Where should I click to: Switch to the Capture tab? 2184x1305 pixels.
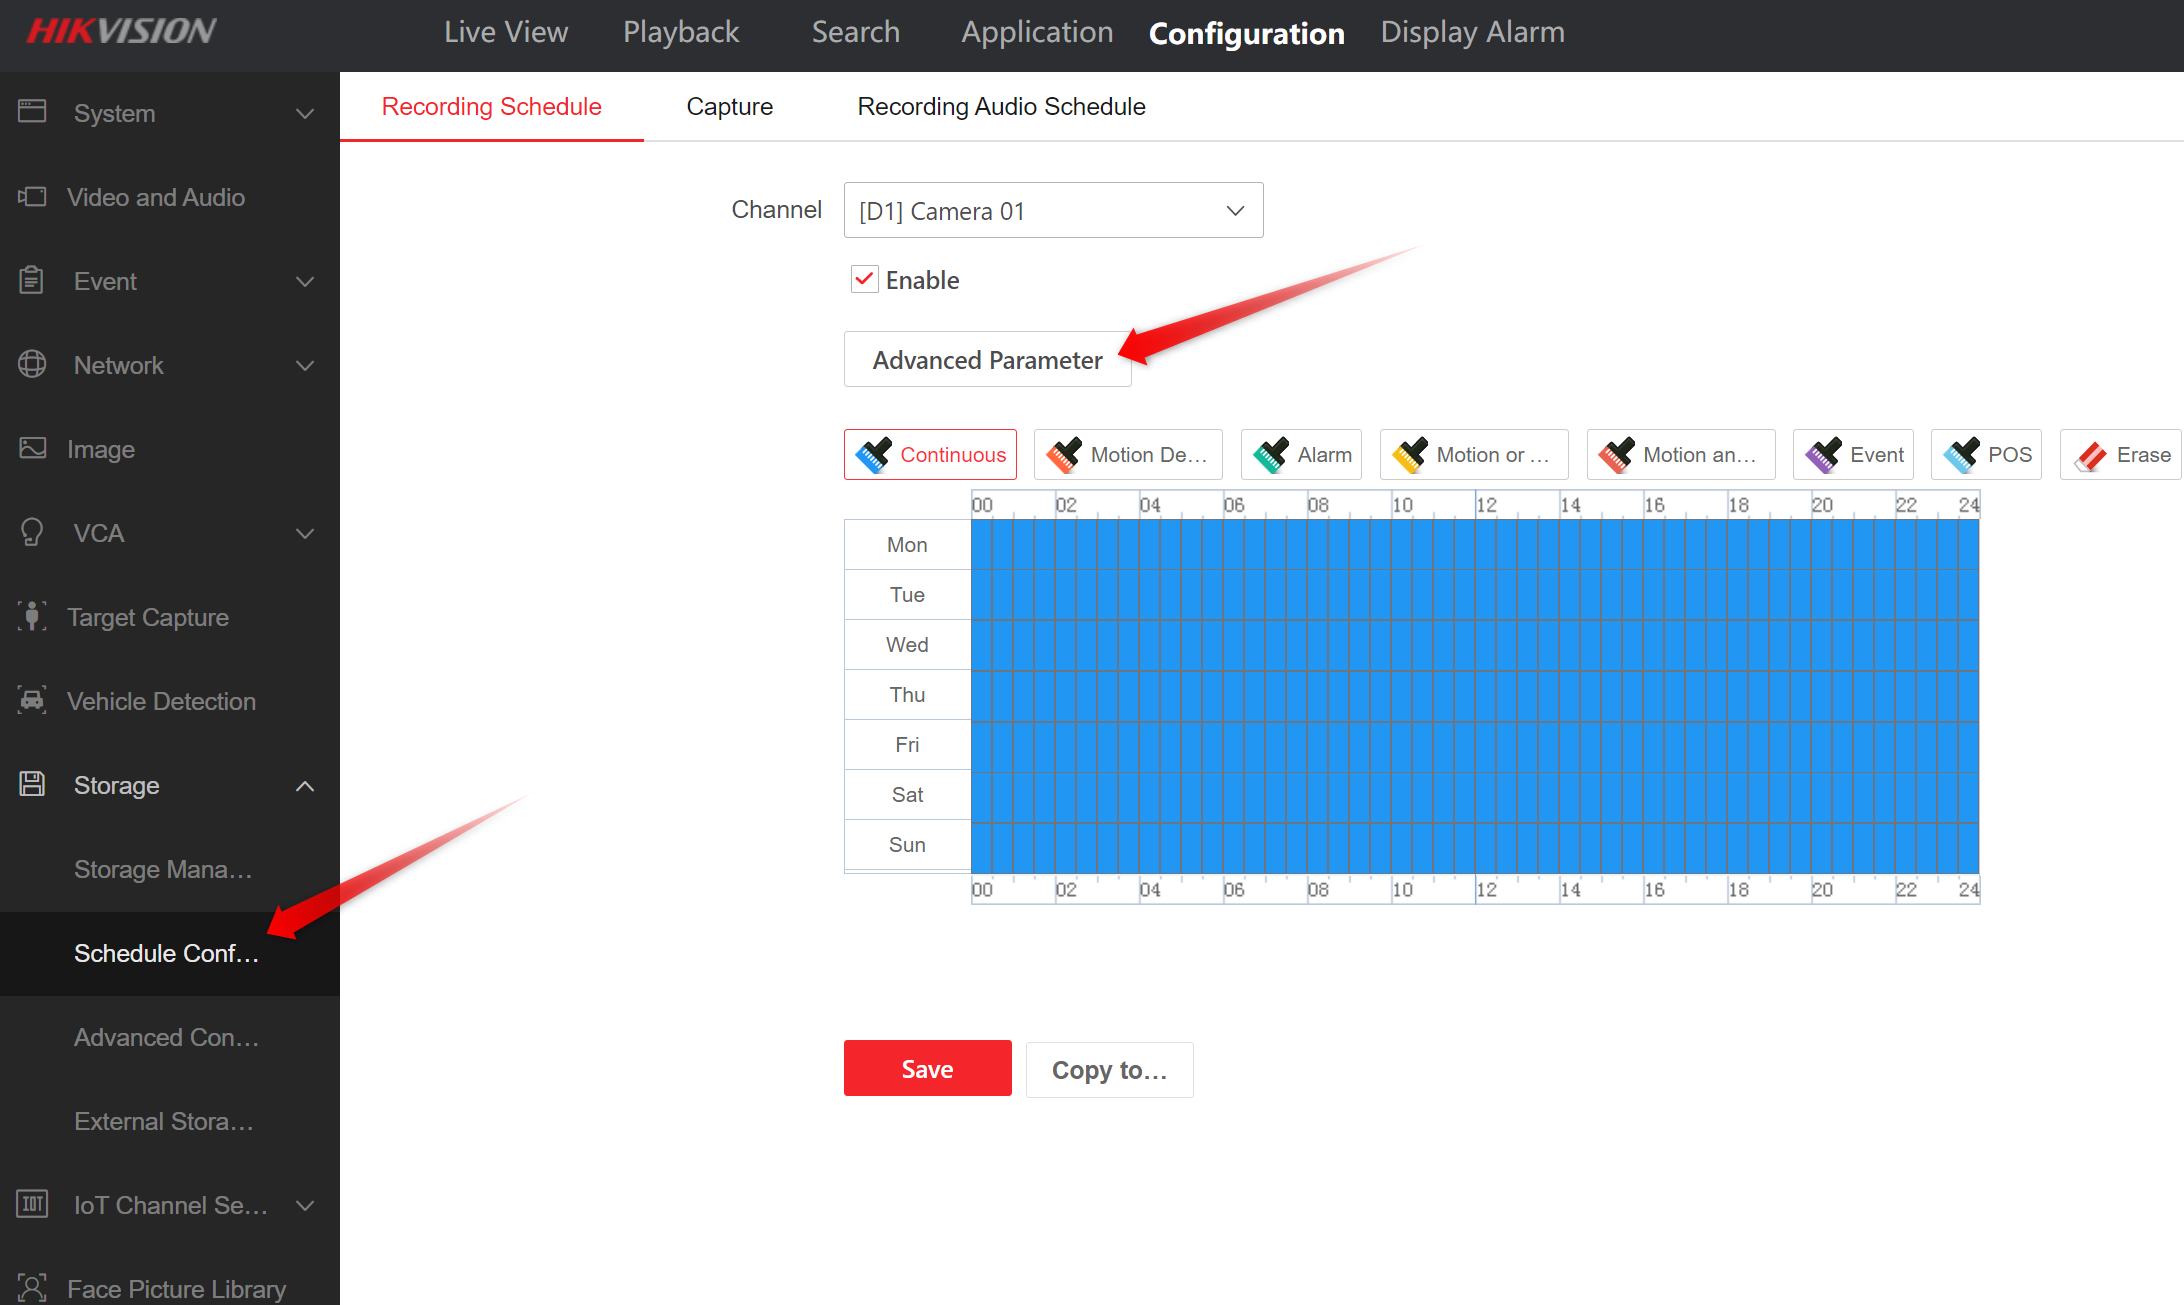click(730, 107)
